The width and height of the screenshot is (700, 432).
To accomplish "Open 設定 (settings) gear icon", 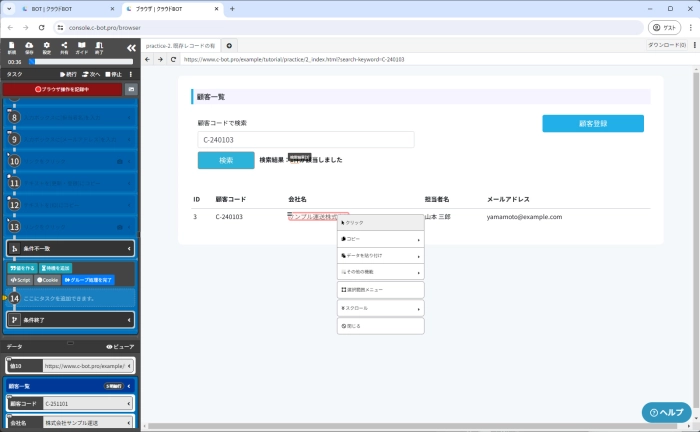I will (x=46, y=47).
